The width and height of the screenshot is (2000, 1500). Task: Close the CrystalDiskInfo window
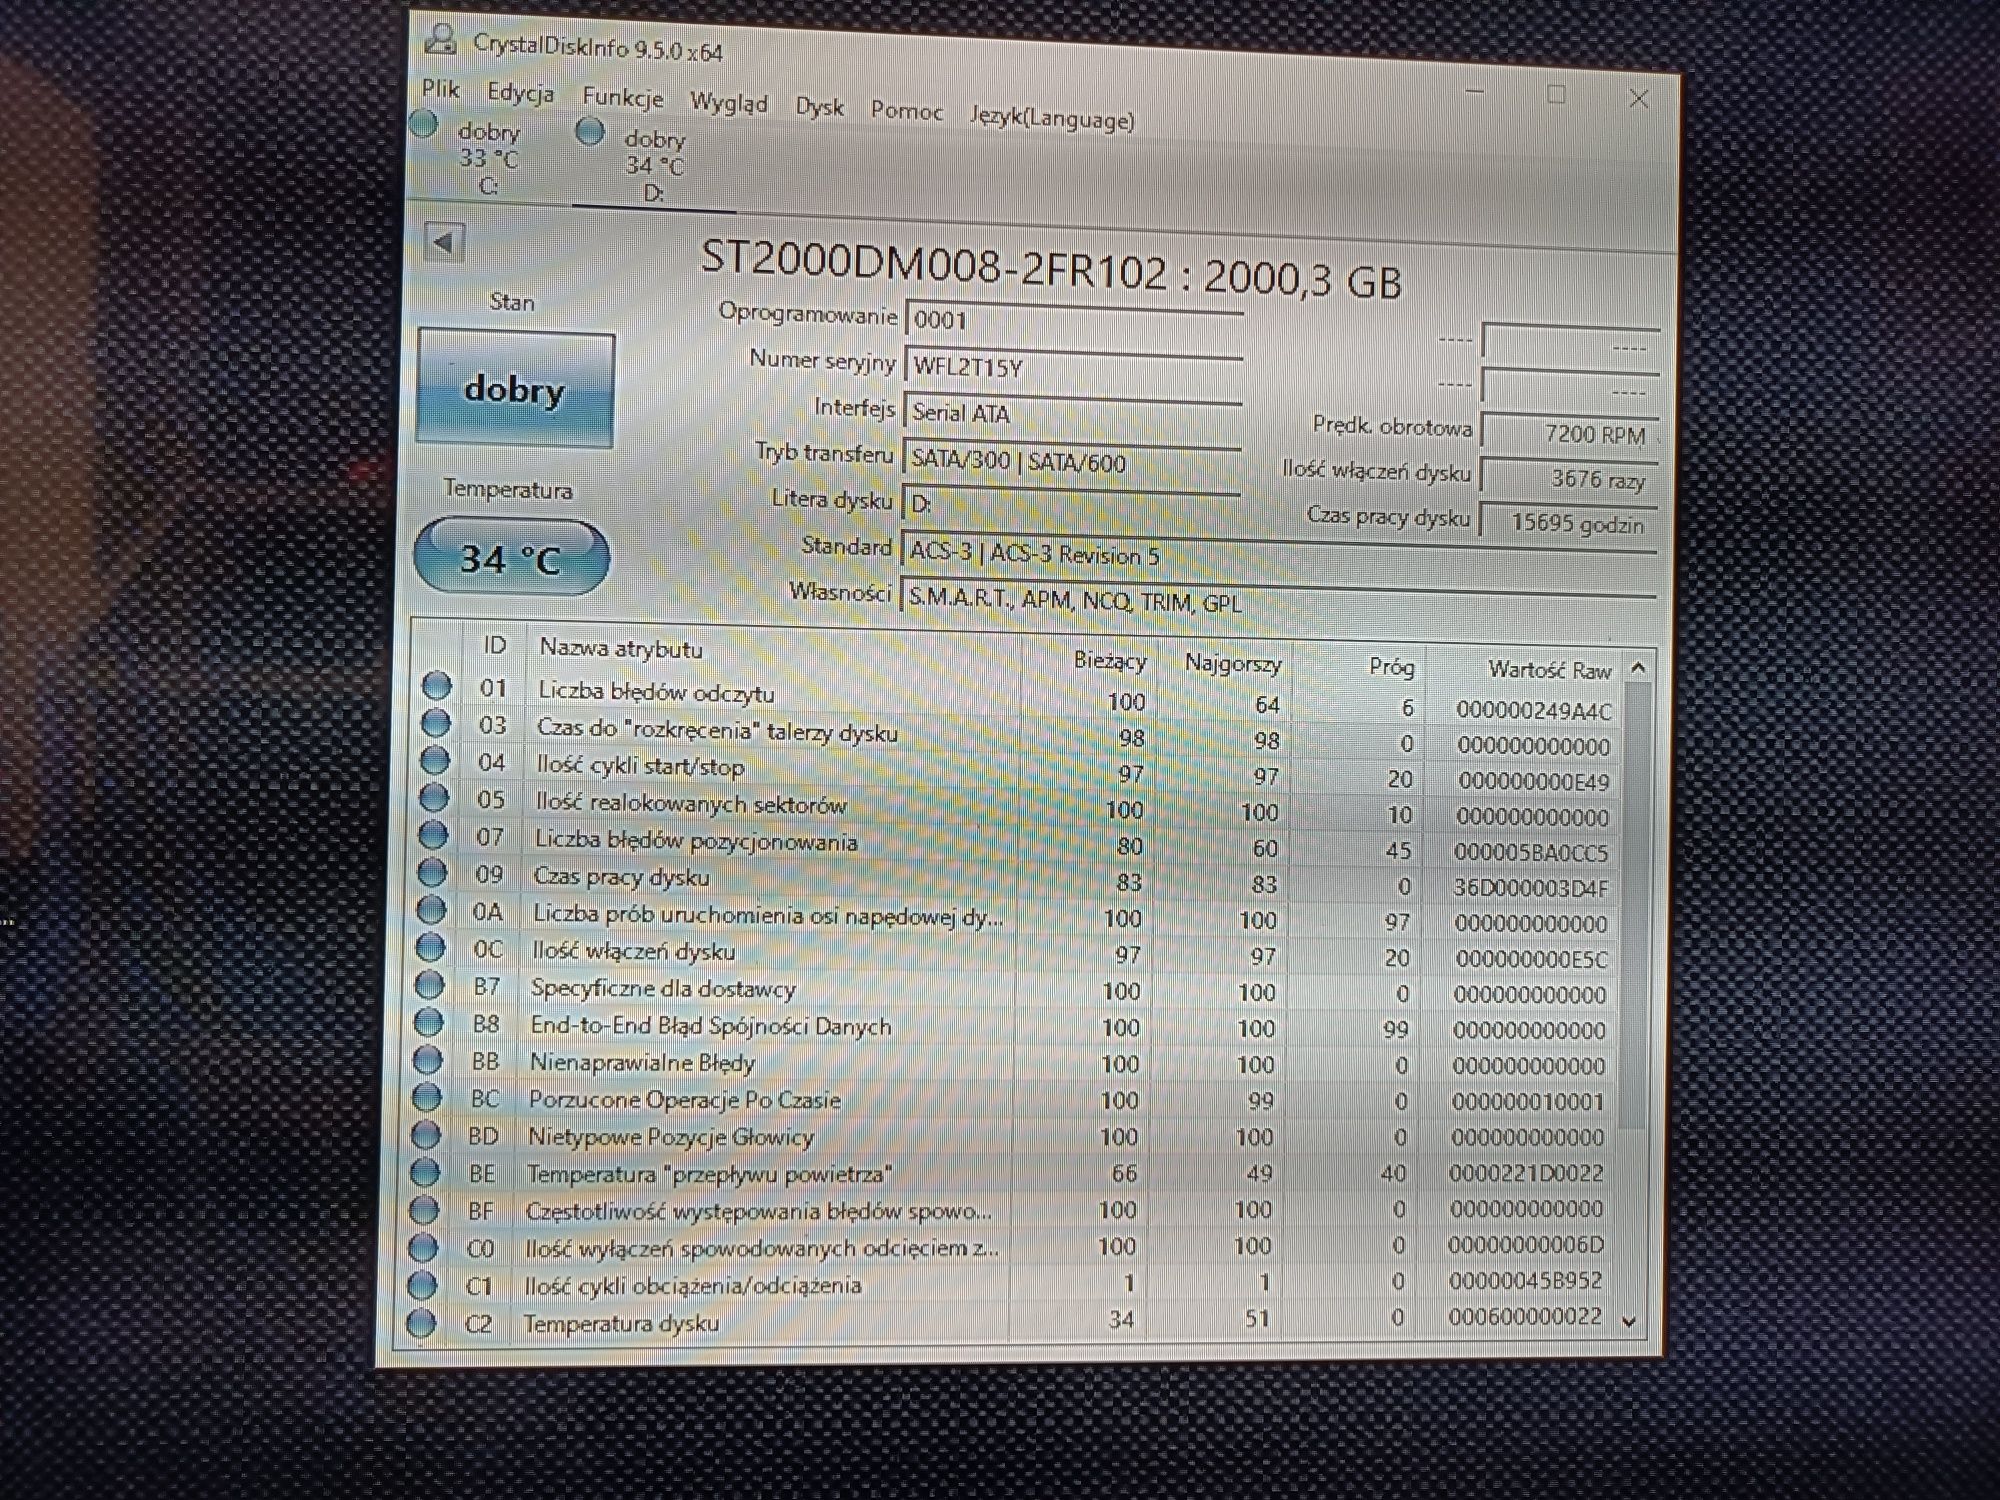pyautogui.click(x=1638, y=98)
